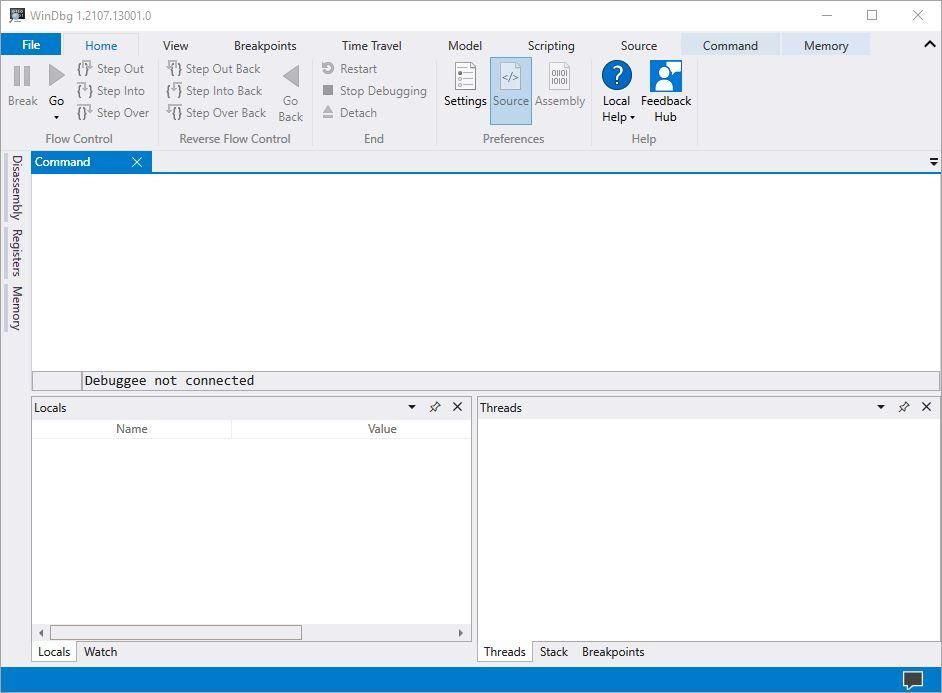Viewport: 942px width, 693px height.
Task: Switch to the Stack bottom tab
Action: coord(553,652)
